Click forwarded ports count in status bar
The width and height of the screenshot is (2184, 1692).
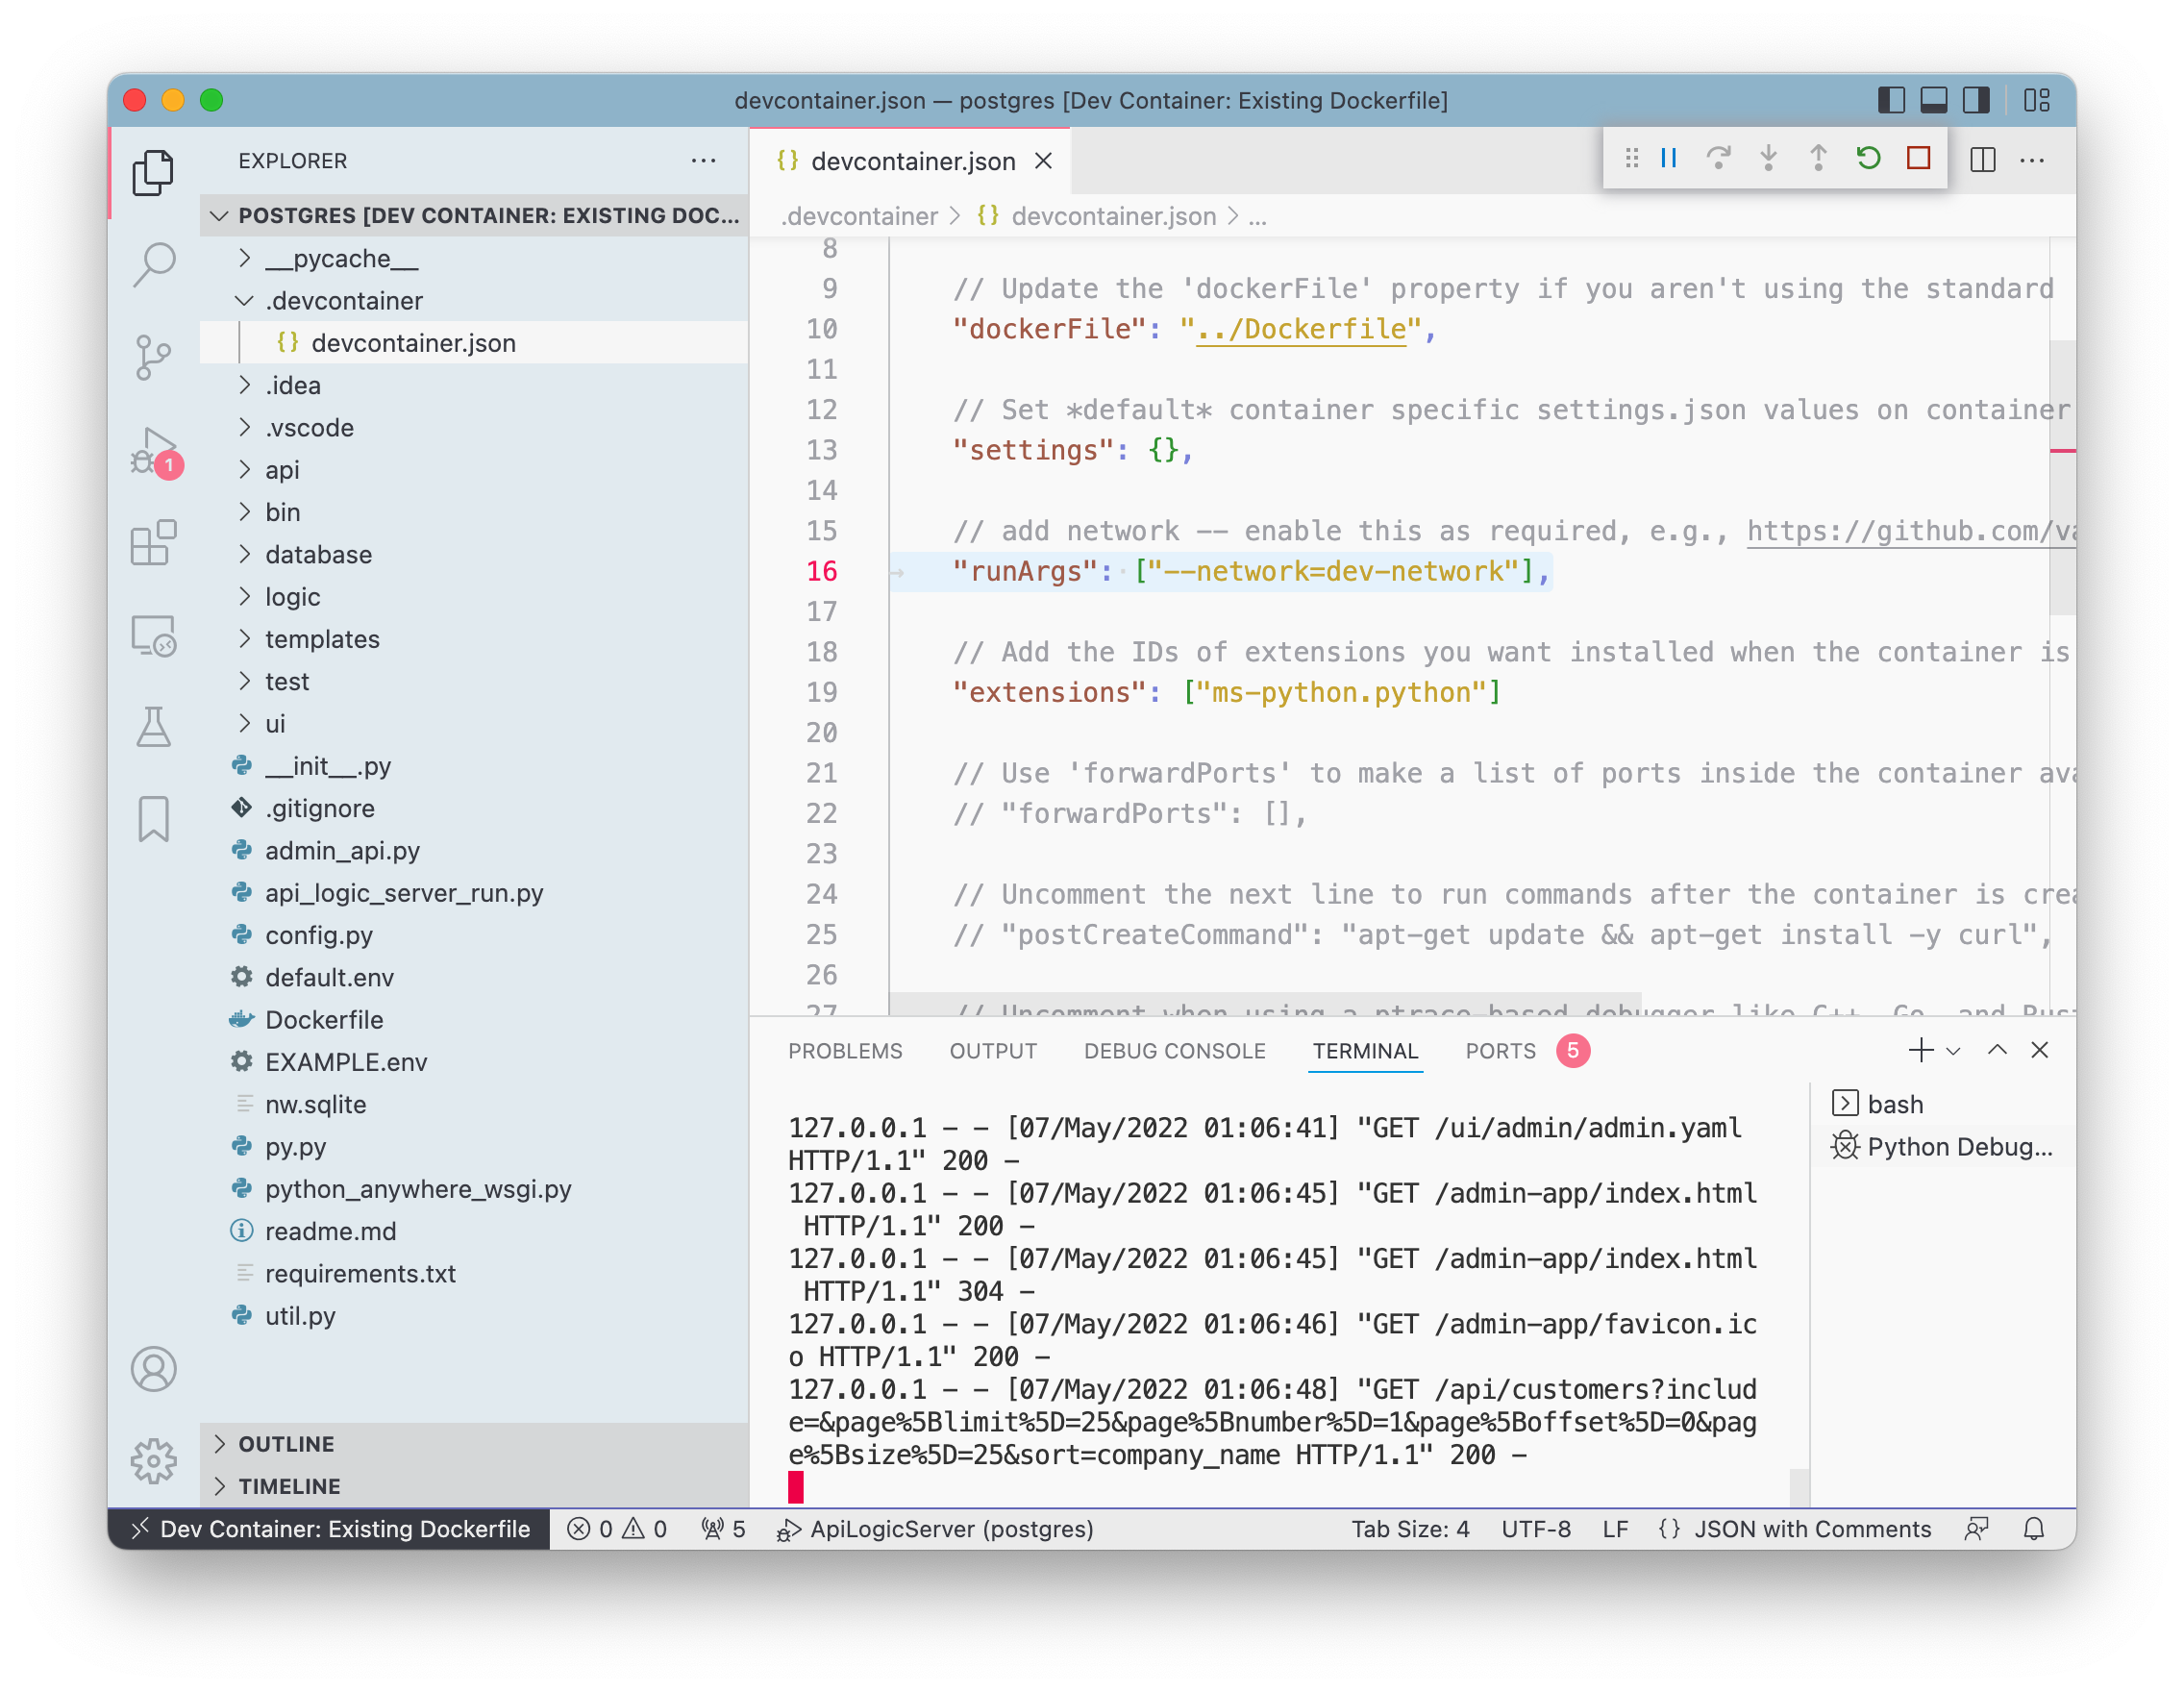(723, 1529)
